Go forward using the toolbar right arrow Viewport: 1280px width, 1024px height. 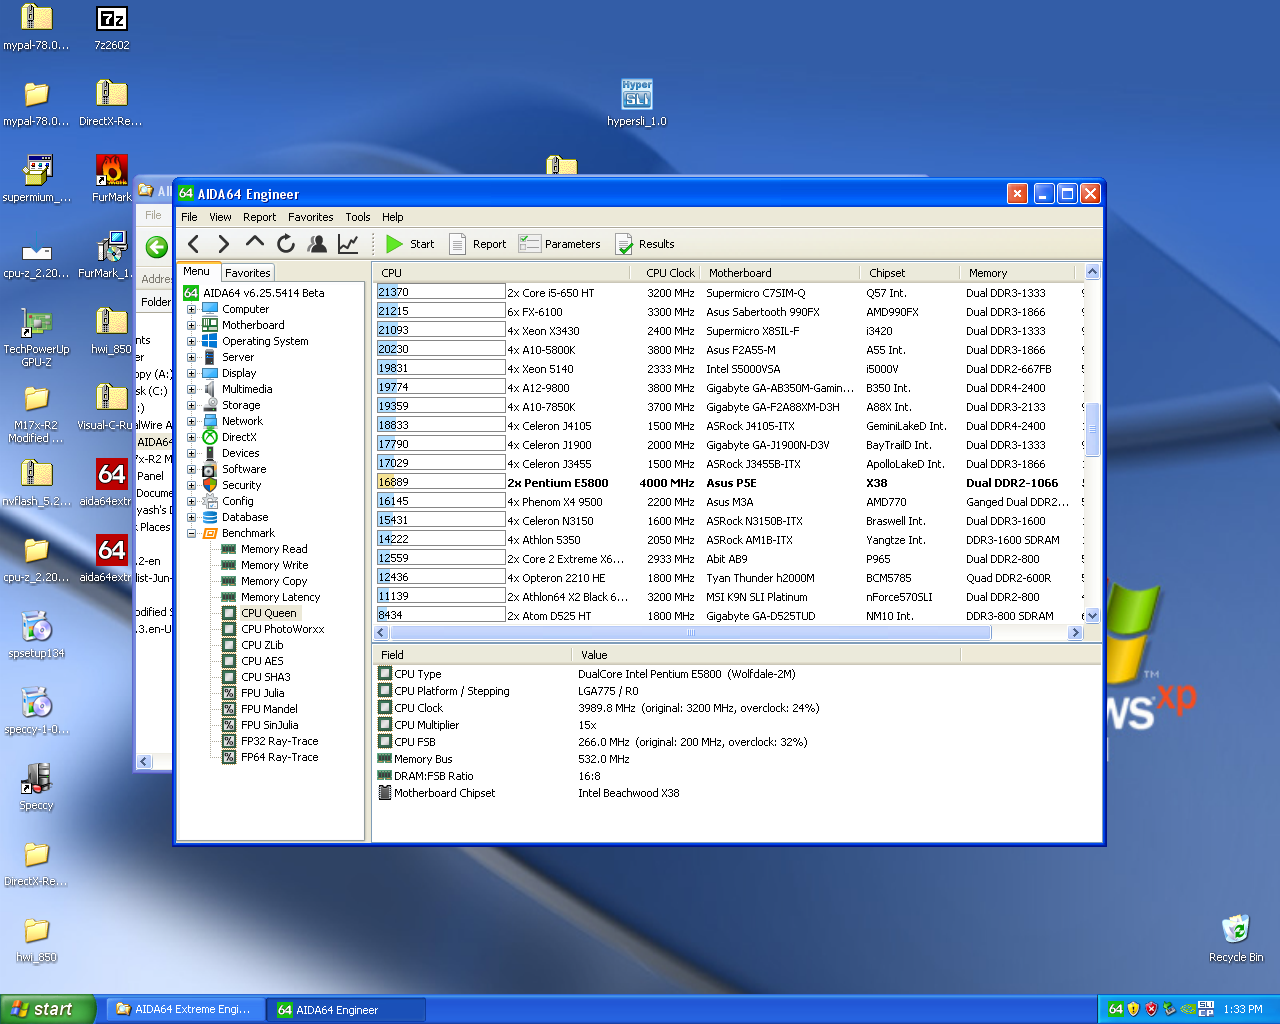pos(224,244)
